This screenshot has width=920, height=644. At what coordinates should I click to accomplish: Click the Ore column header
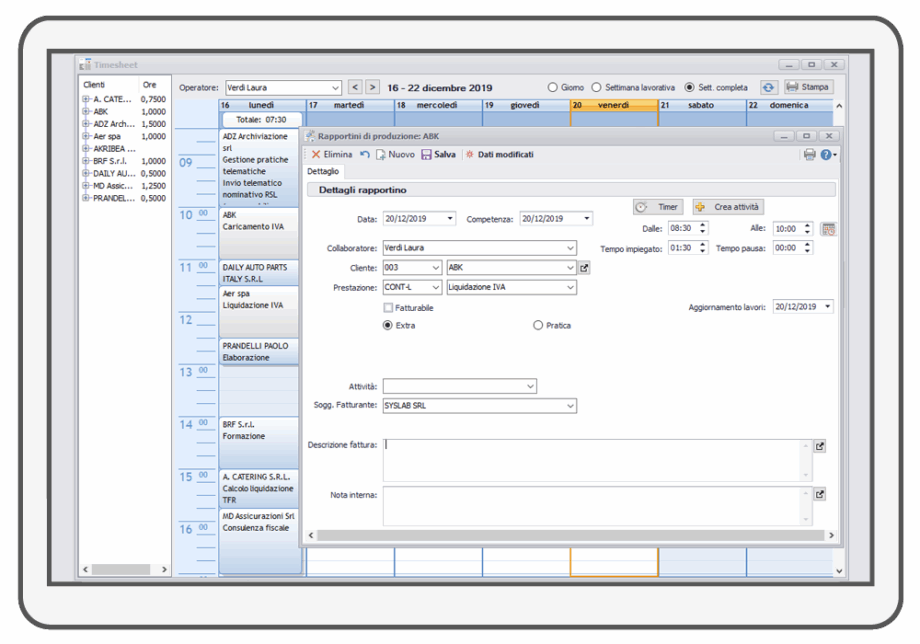(x=150, y=85)
